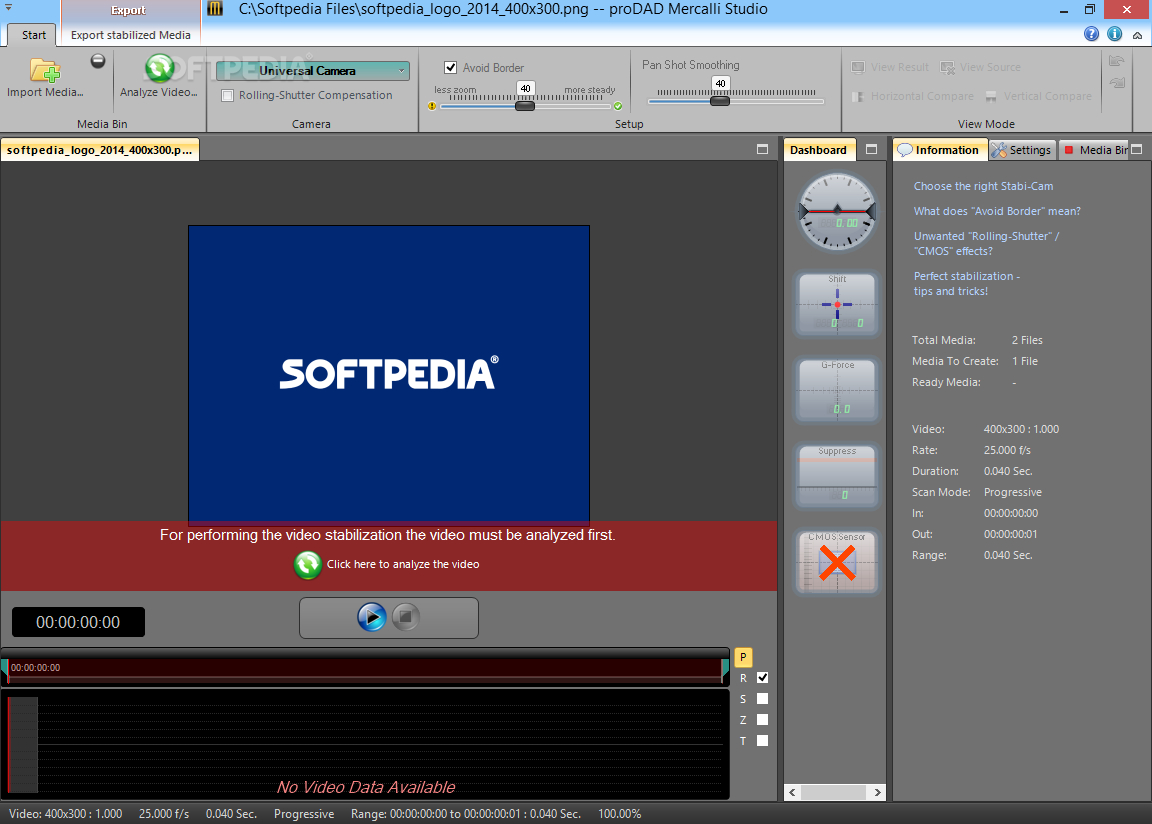Select Horizontal Compare view mode

(x=914, y=96)
